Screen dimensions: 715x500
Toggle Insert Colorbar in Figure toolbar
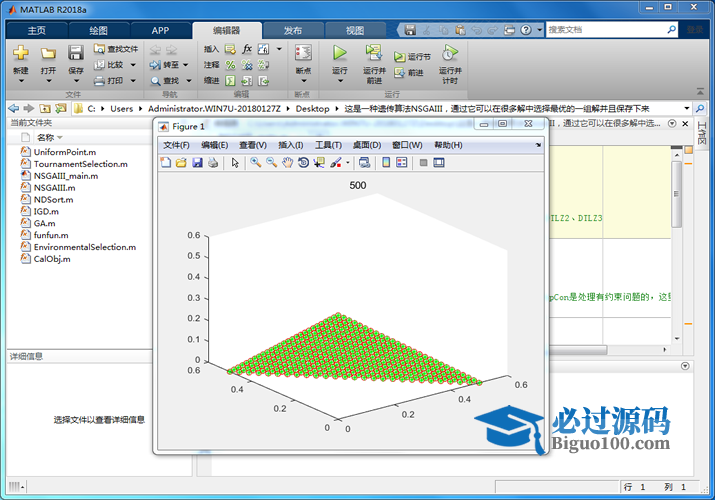click(384, 162)
